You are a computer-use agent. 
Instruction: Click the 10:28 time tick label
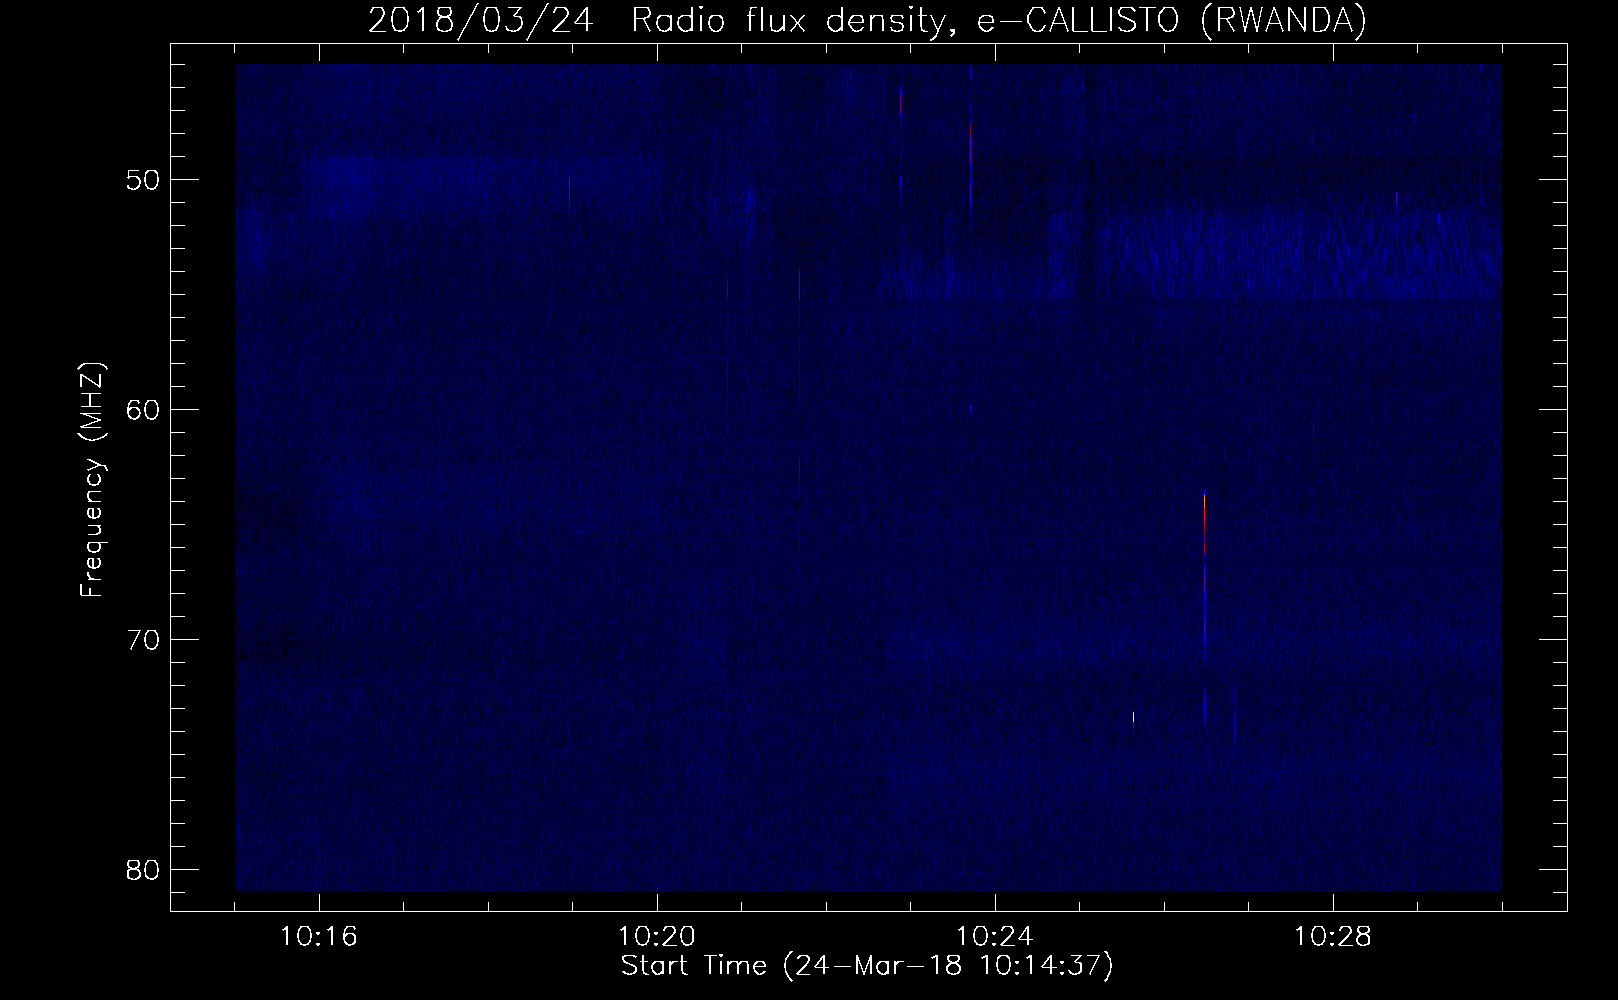pyautogui.click(x=1333, y=937)
